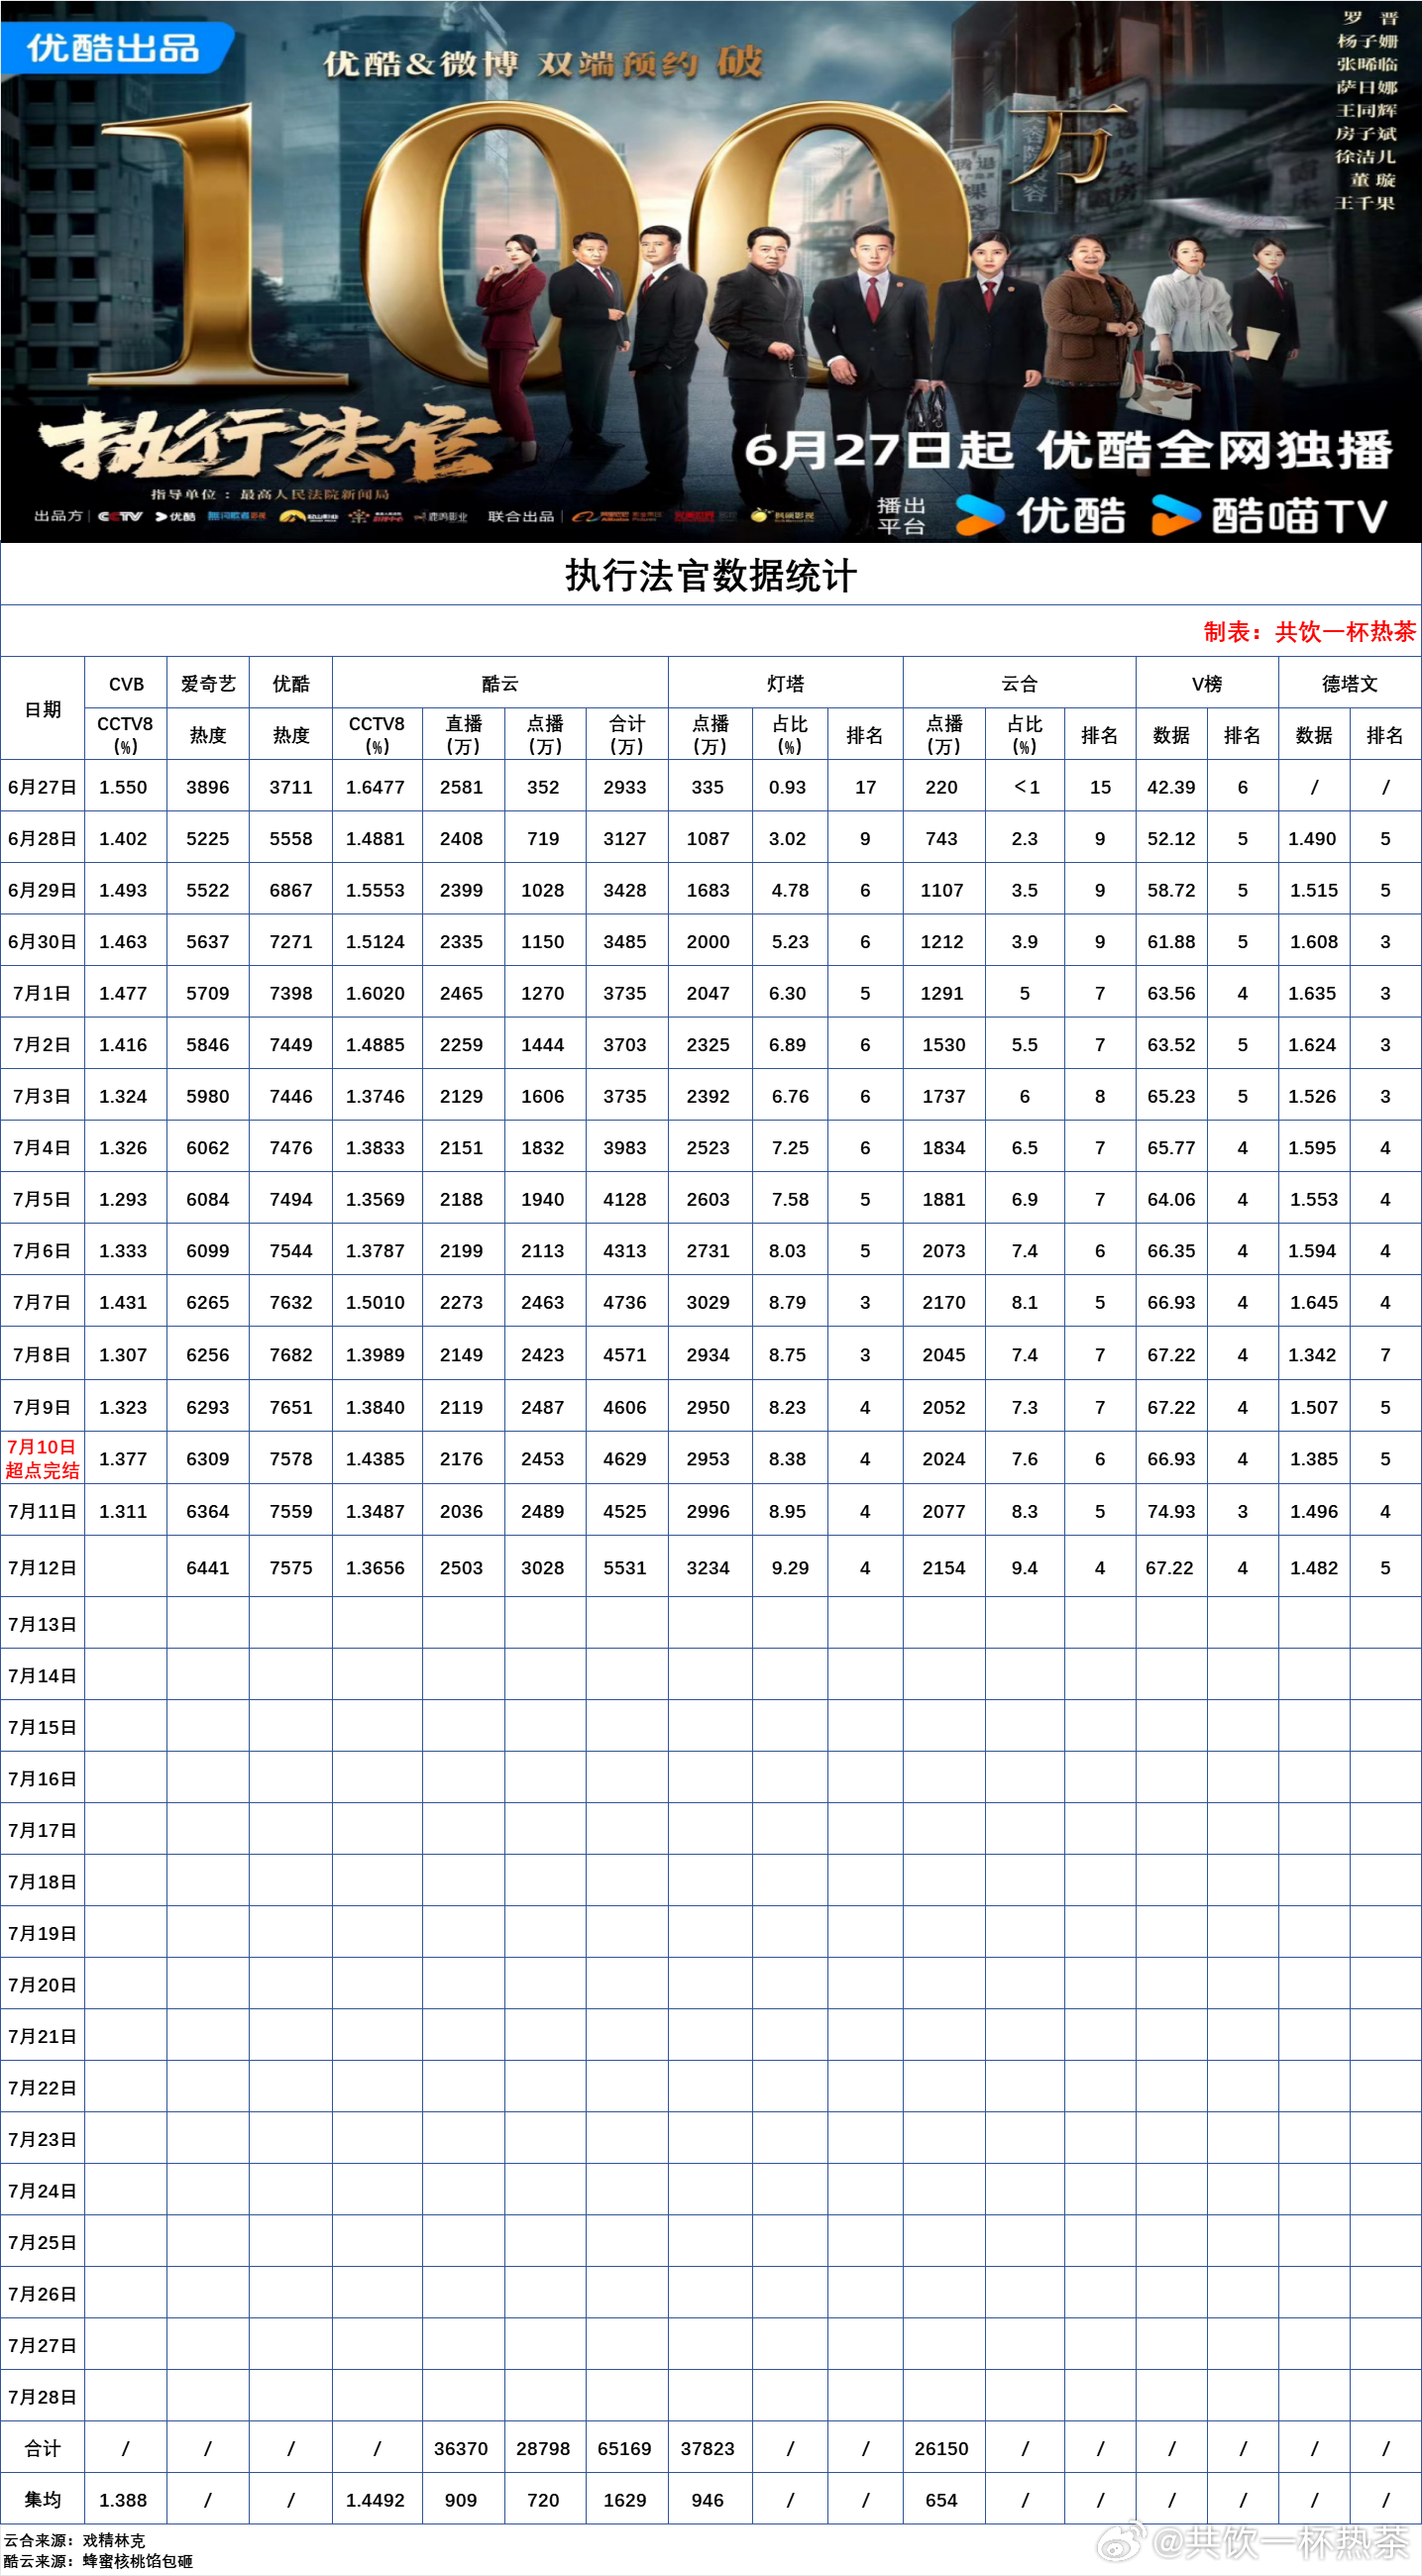The height and width of the screenshot is (2576, 1422).
Task: Click the footnote 酷云来源：蜂蜜核桃馅包蝈
Action: 98,2561
